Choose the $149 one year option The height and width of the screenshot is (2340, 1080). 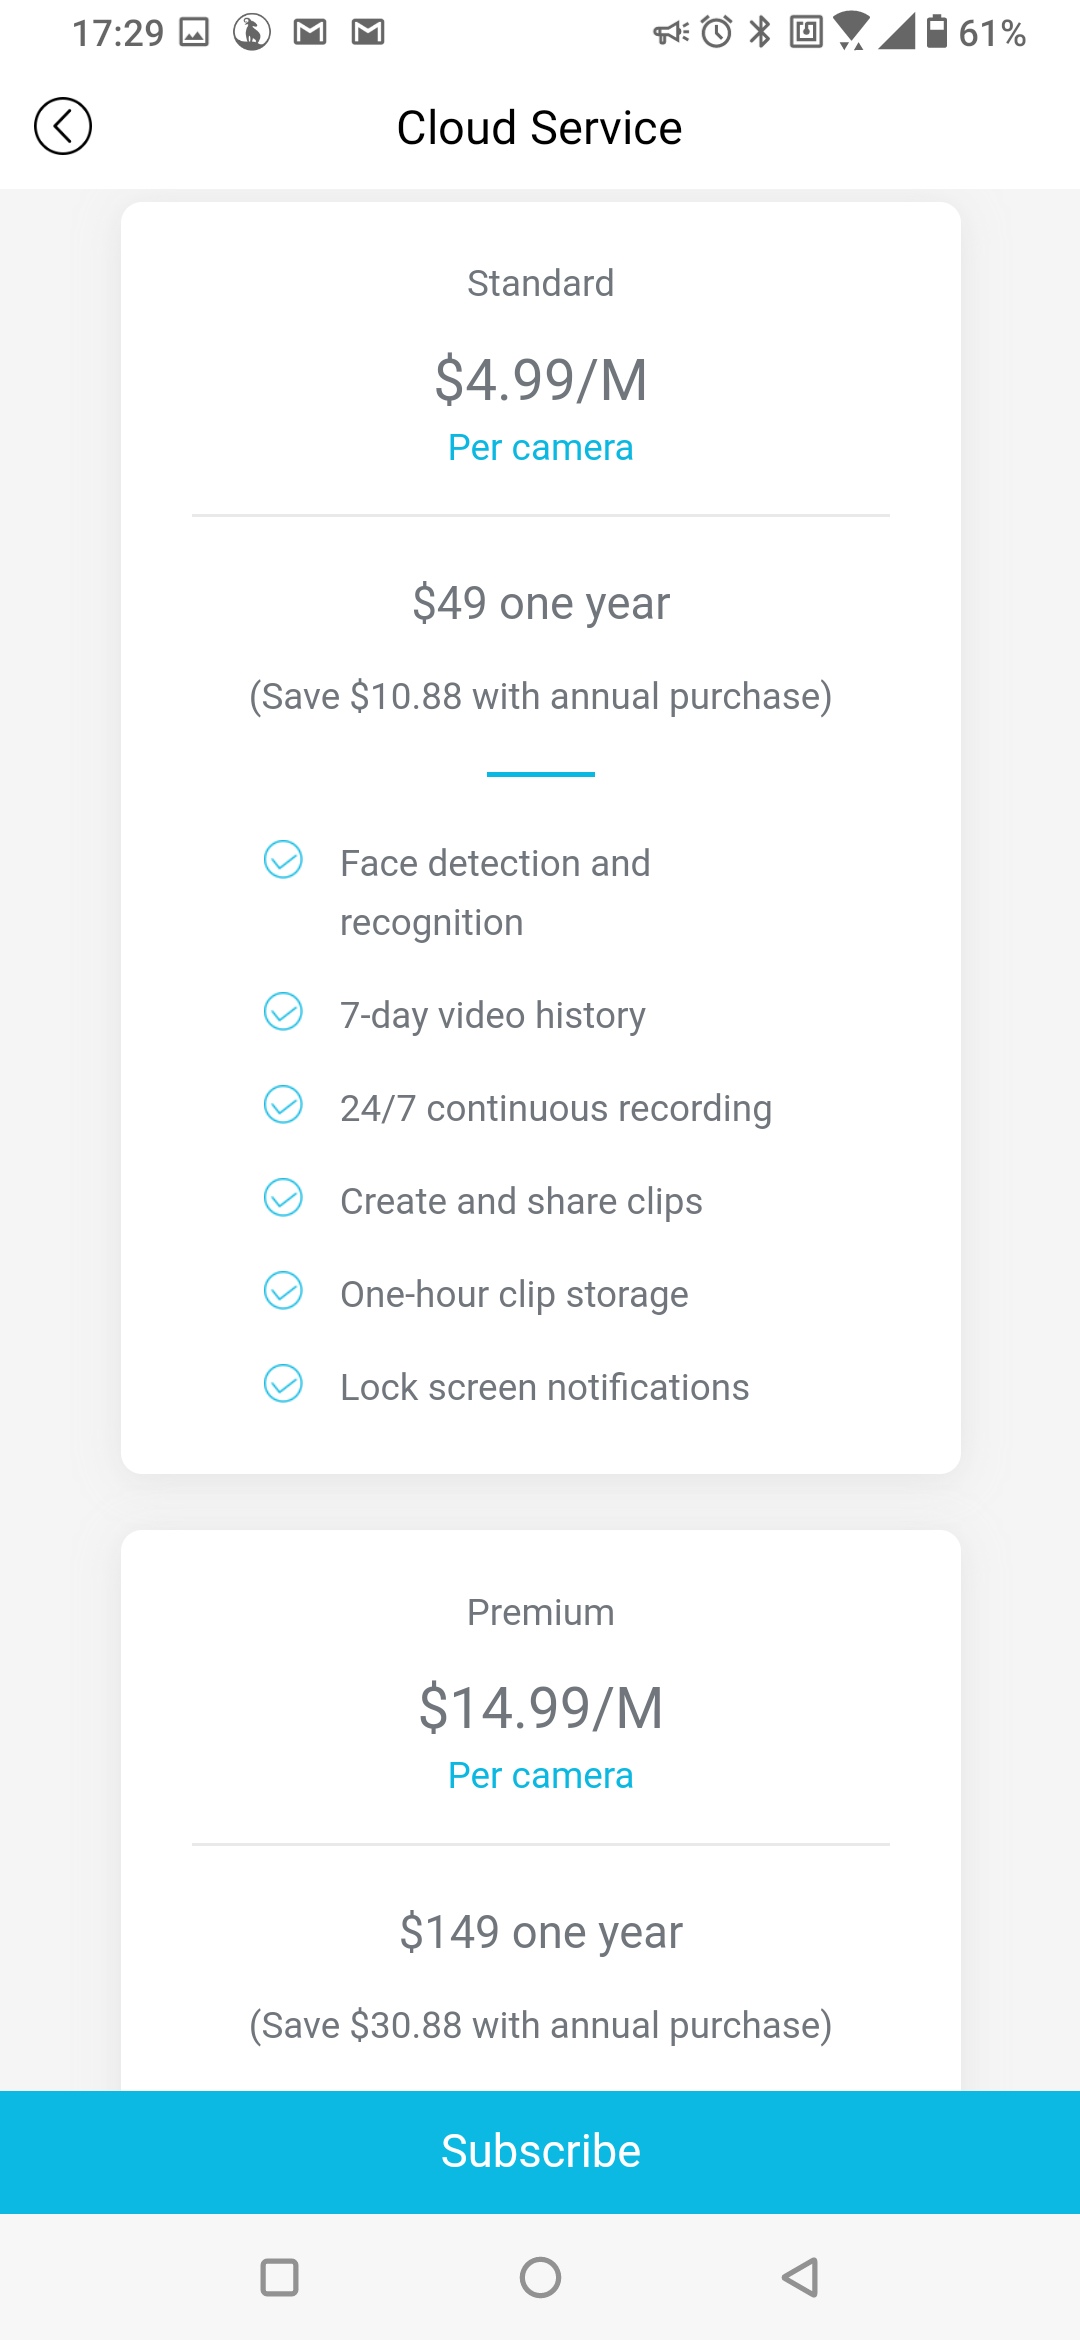point(541,1933)
